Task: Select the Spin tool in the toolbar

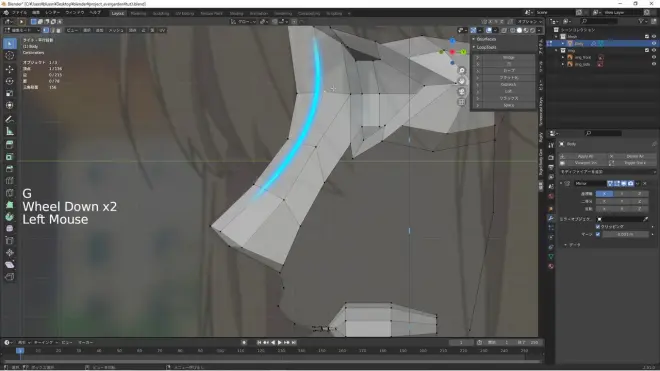Action: point(10,217)
